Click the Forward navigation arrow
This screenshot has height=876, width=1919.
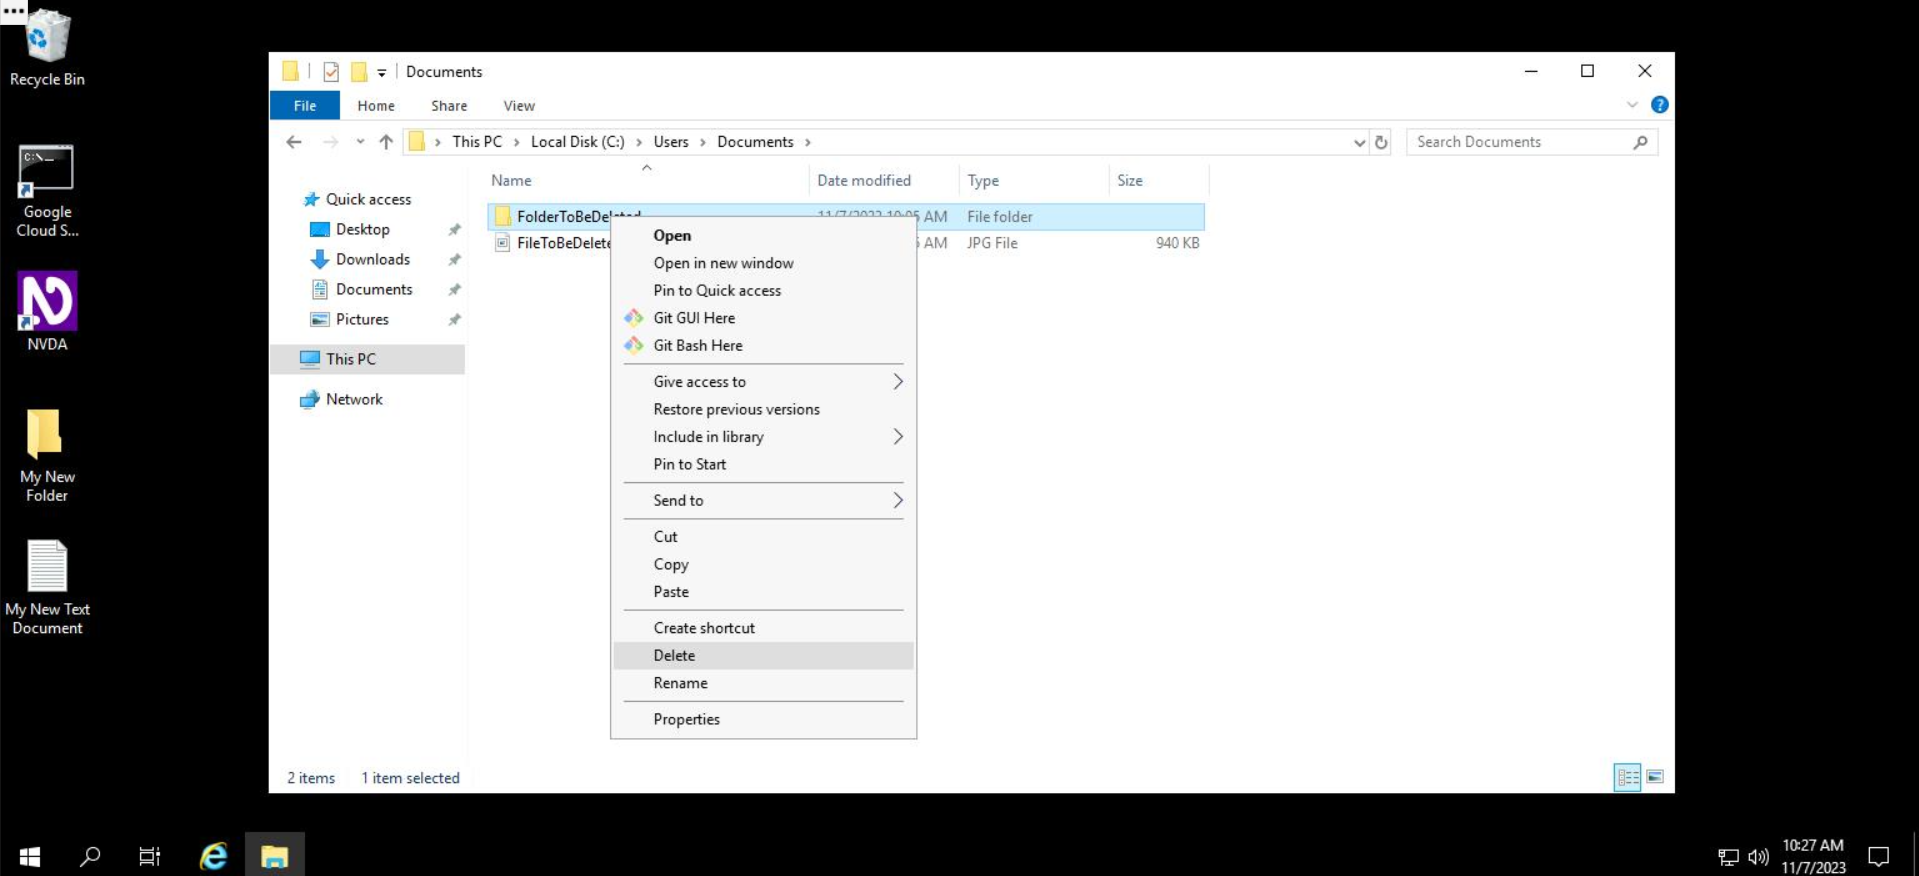click(330, 142)
